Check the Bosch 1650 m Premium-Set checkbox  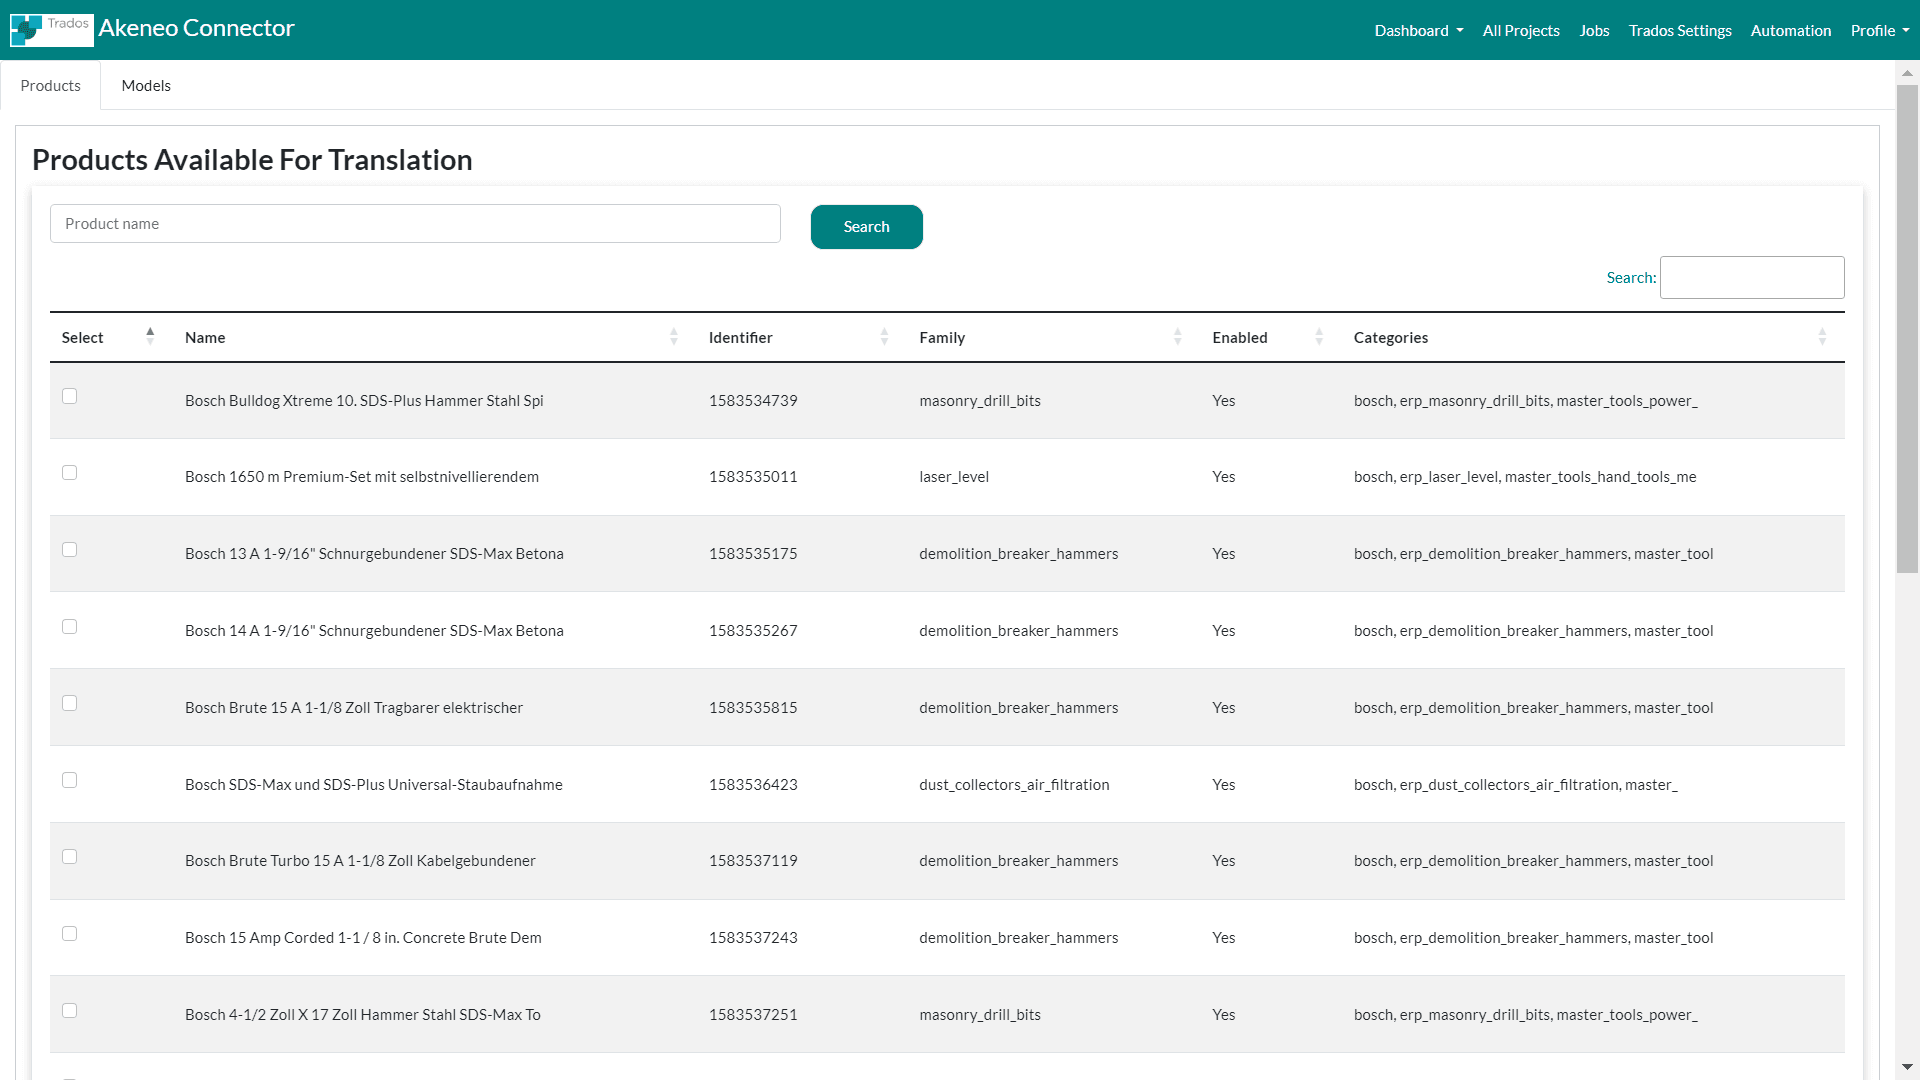[69, 473]
